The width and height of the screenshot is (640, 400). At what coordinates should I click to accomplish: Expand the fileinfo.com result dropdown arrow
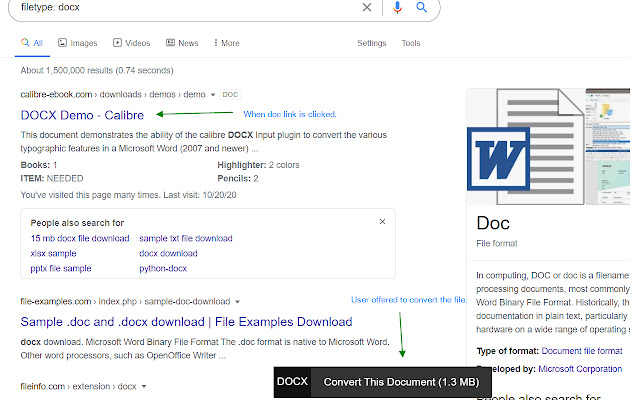[x=144, y=387]
